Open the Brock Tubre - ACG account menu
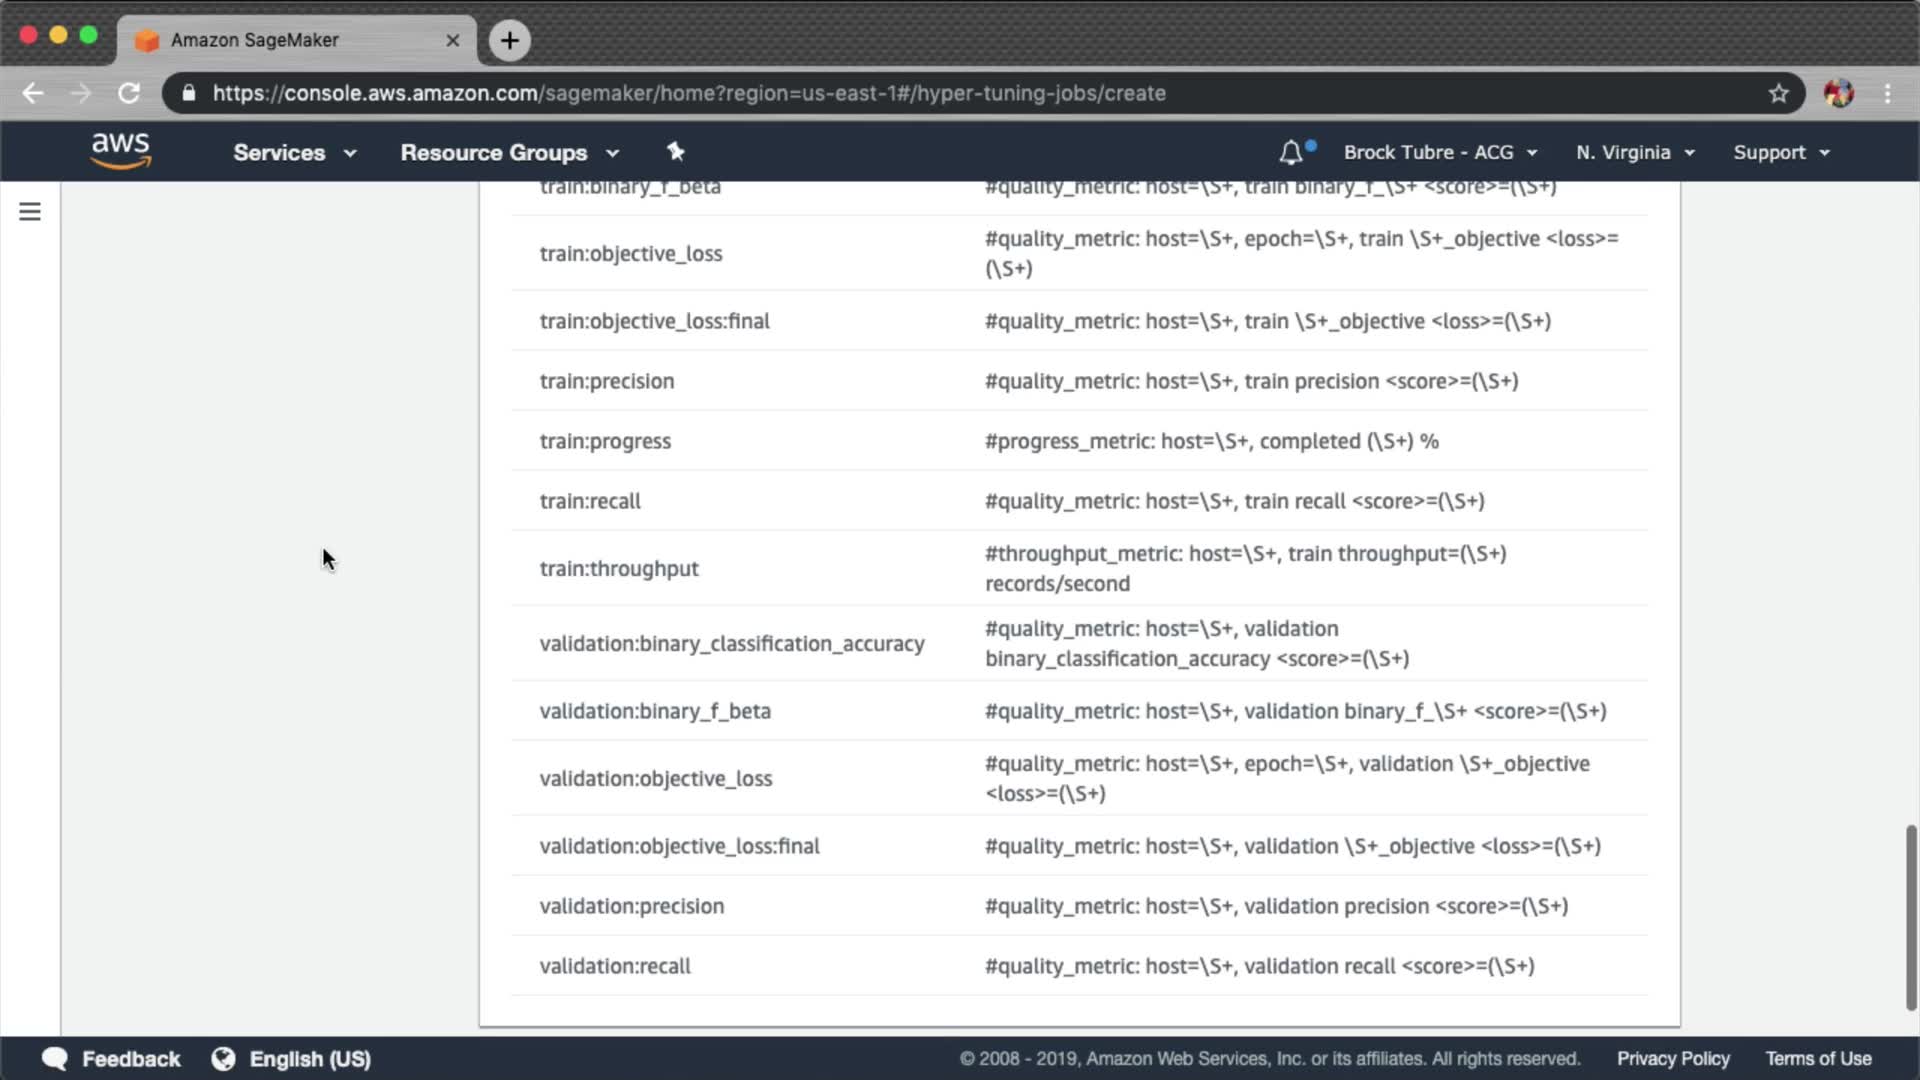 click(1439, 152)
